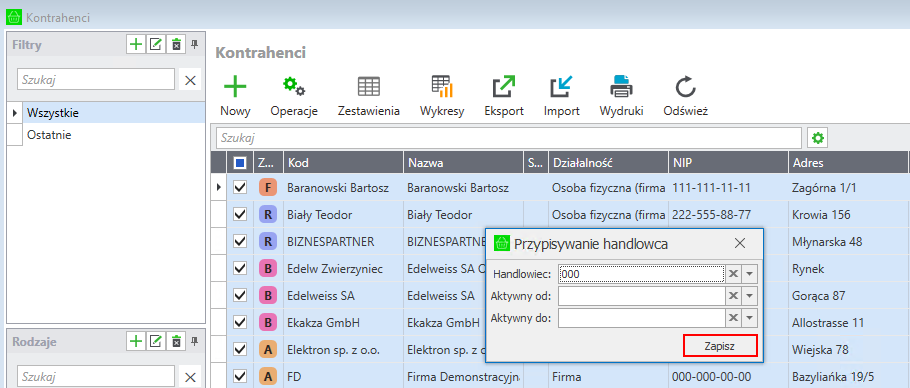The image size is (910, 388).
Task: Uncheck the FD row checkbox
Action: point(240,376)
